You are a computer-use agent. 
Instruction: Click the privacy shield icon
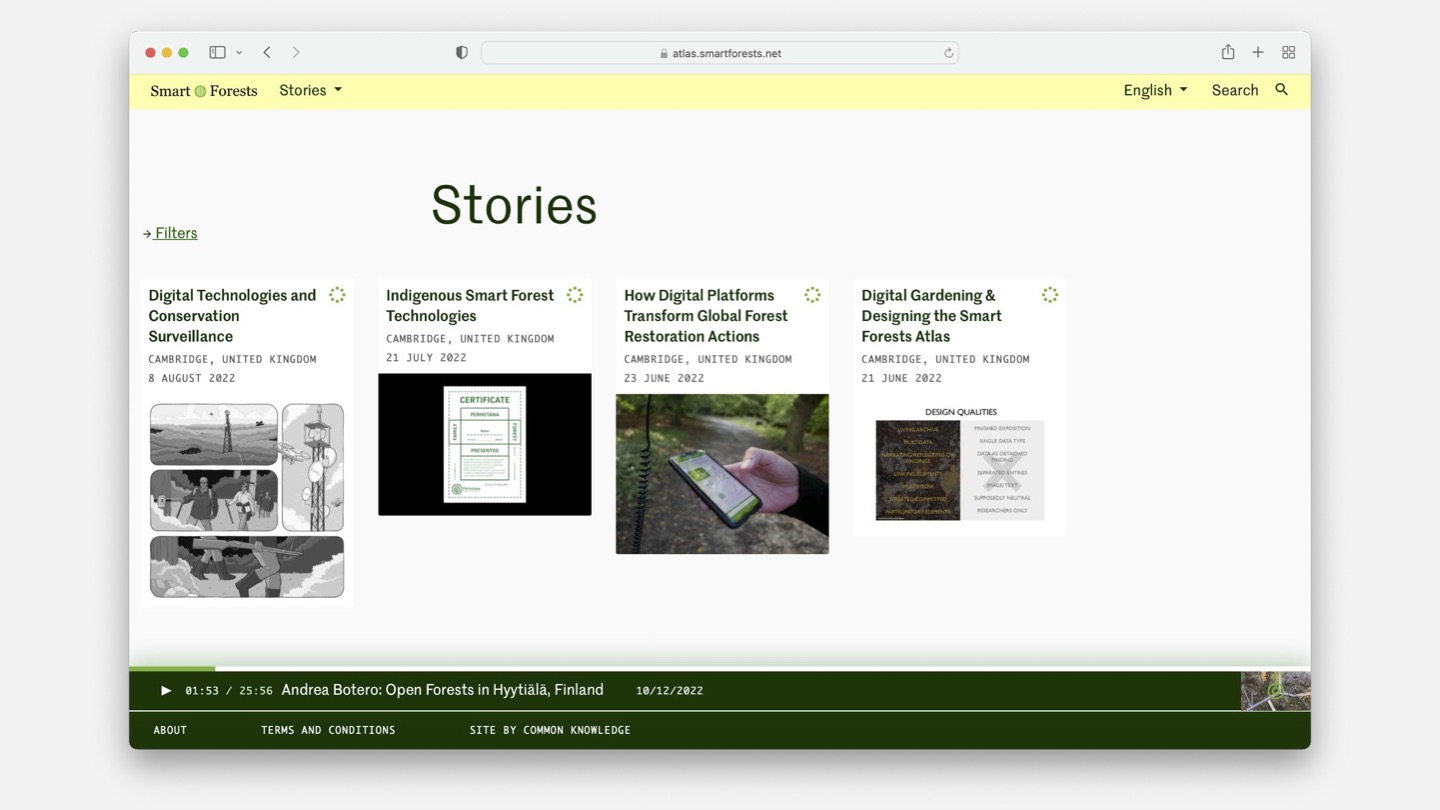[461, 53]
